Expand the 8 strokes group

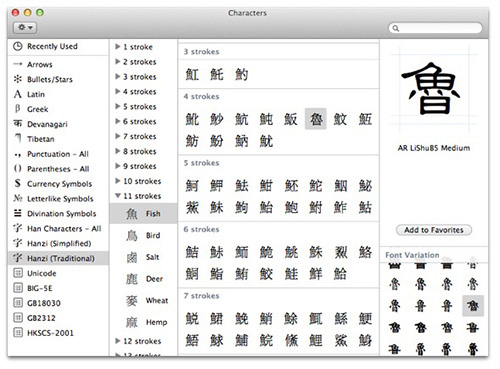pyautogui.click(x=118, y=151)
